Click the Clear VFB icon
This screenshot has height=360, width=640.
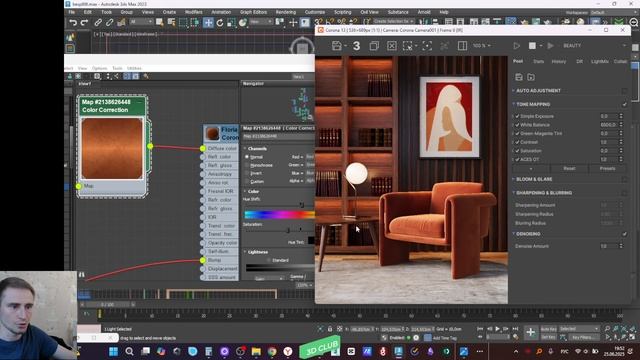[x=391, y=46]
